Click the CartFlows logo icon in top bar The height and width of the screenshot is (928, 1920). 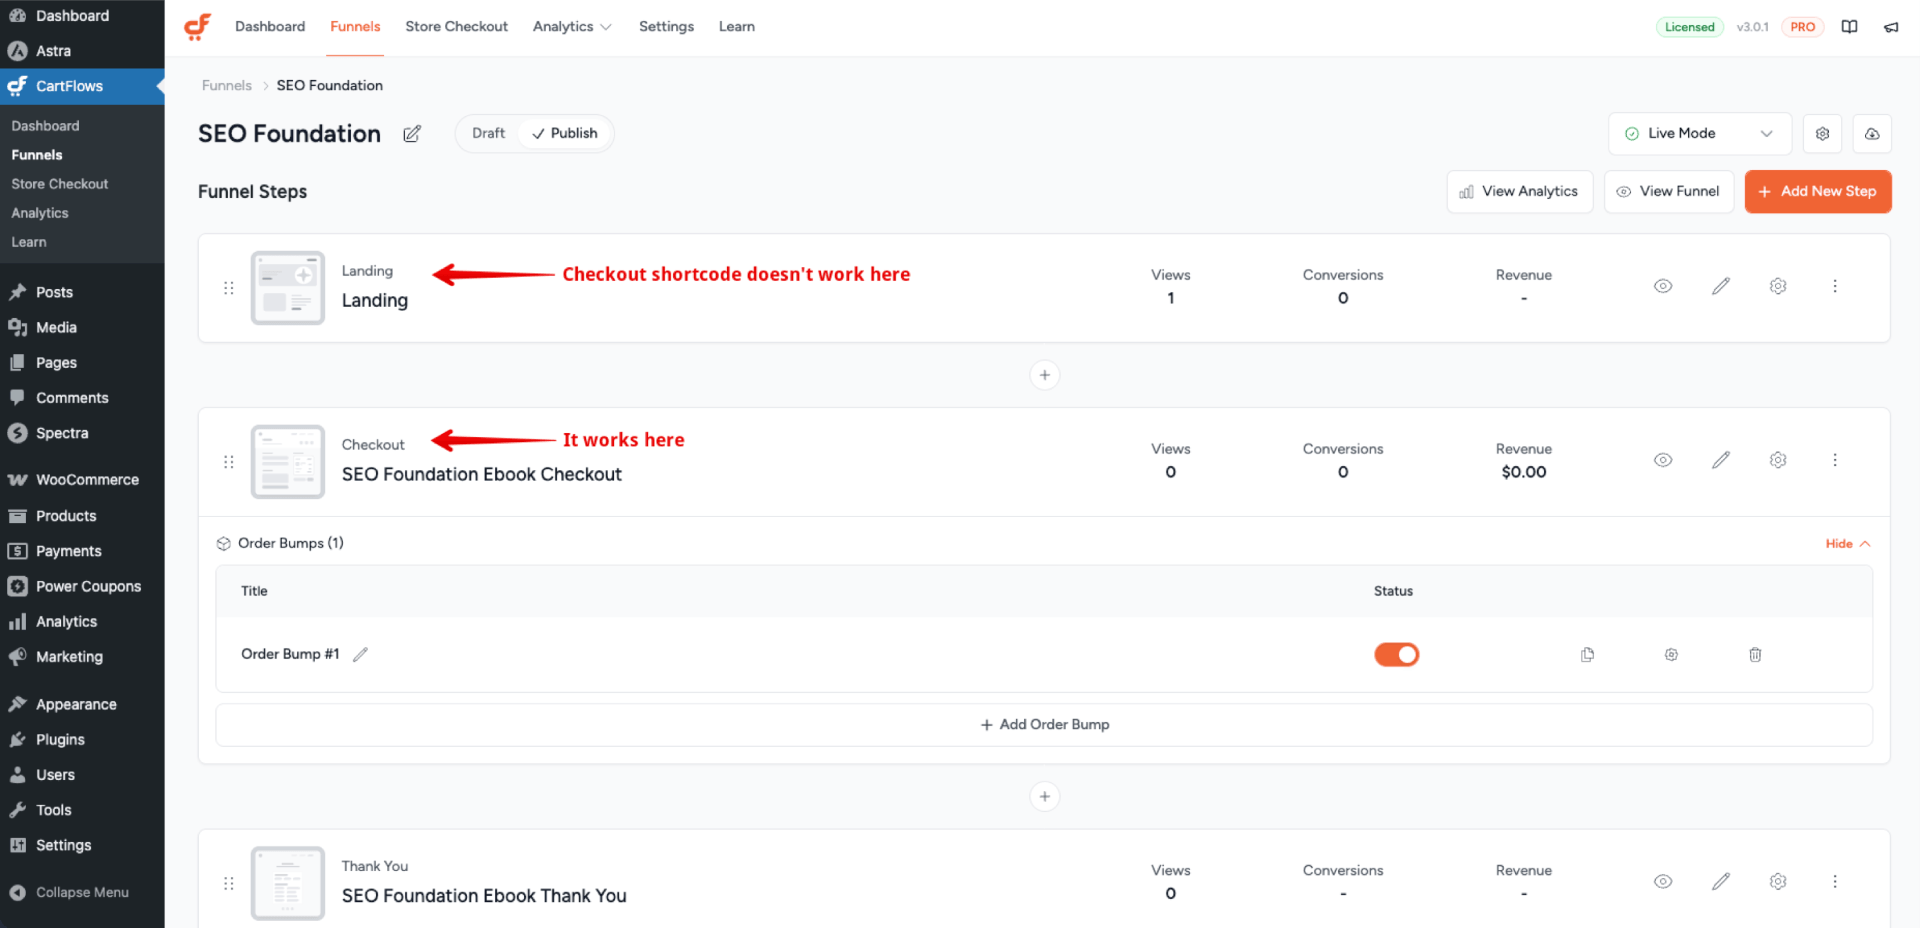[198, 27]
